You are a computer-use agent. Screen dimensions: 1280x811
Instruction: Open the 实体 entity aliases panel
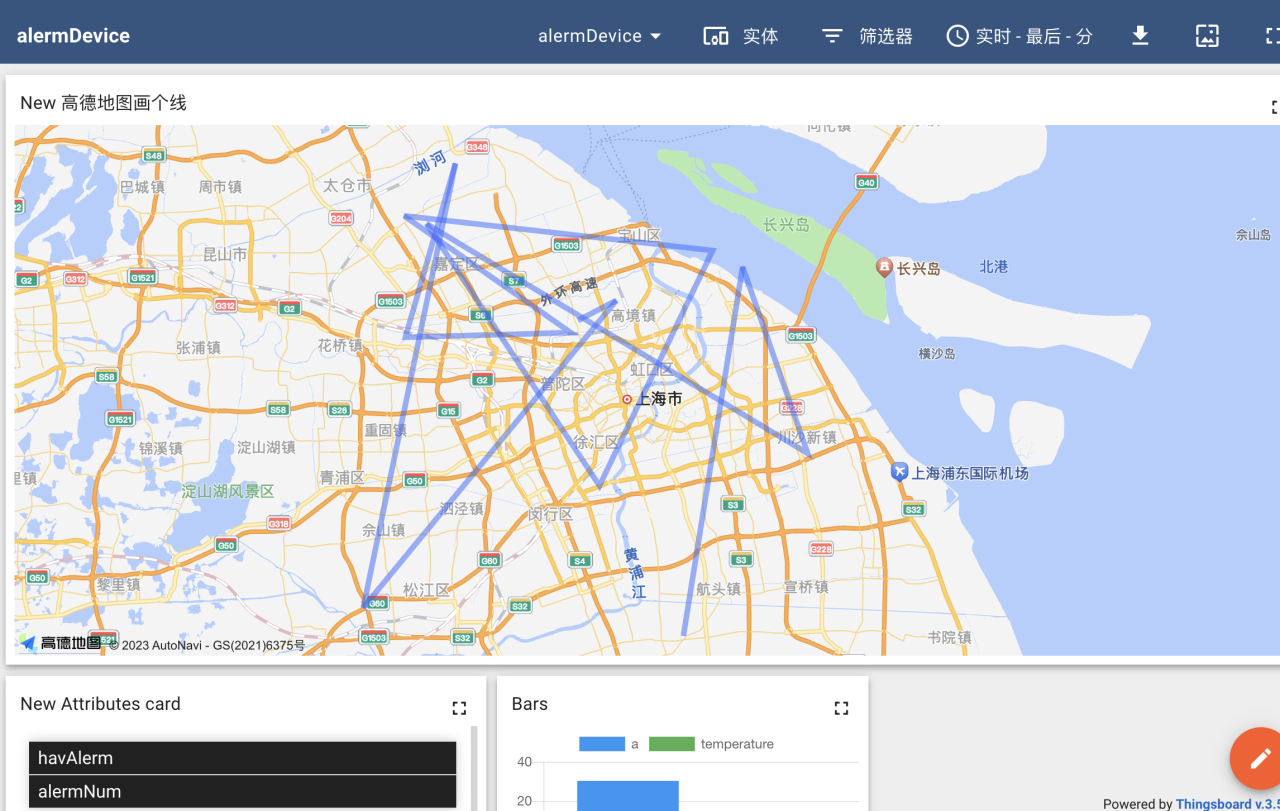(741, 36)
